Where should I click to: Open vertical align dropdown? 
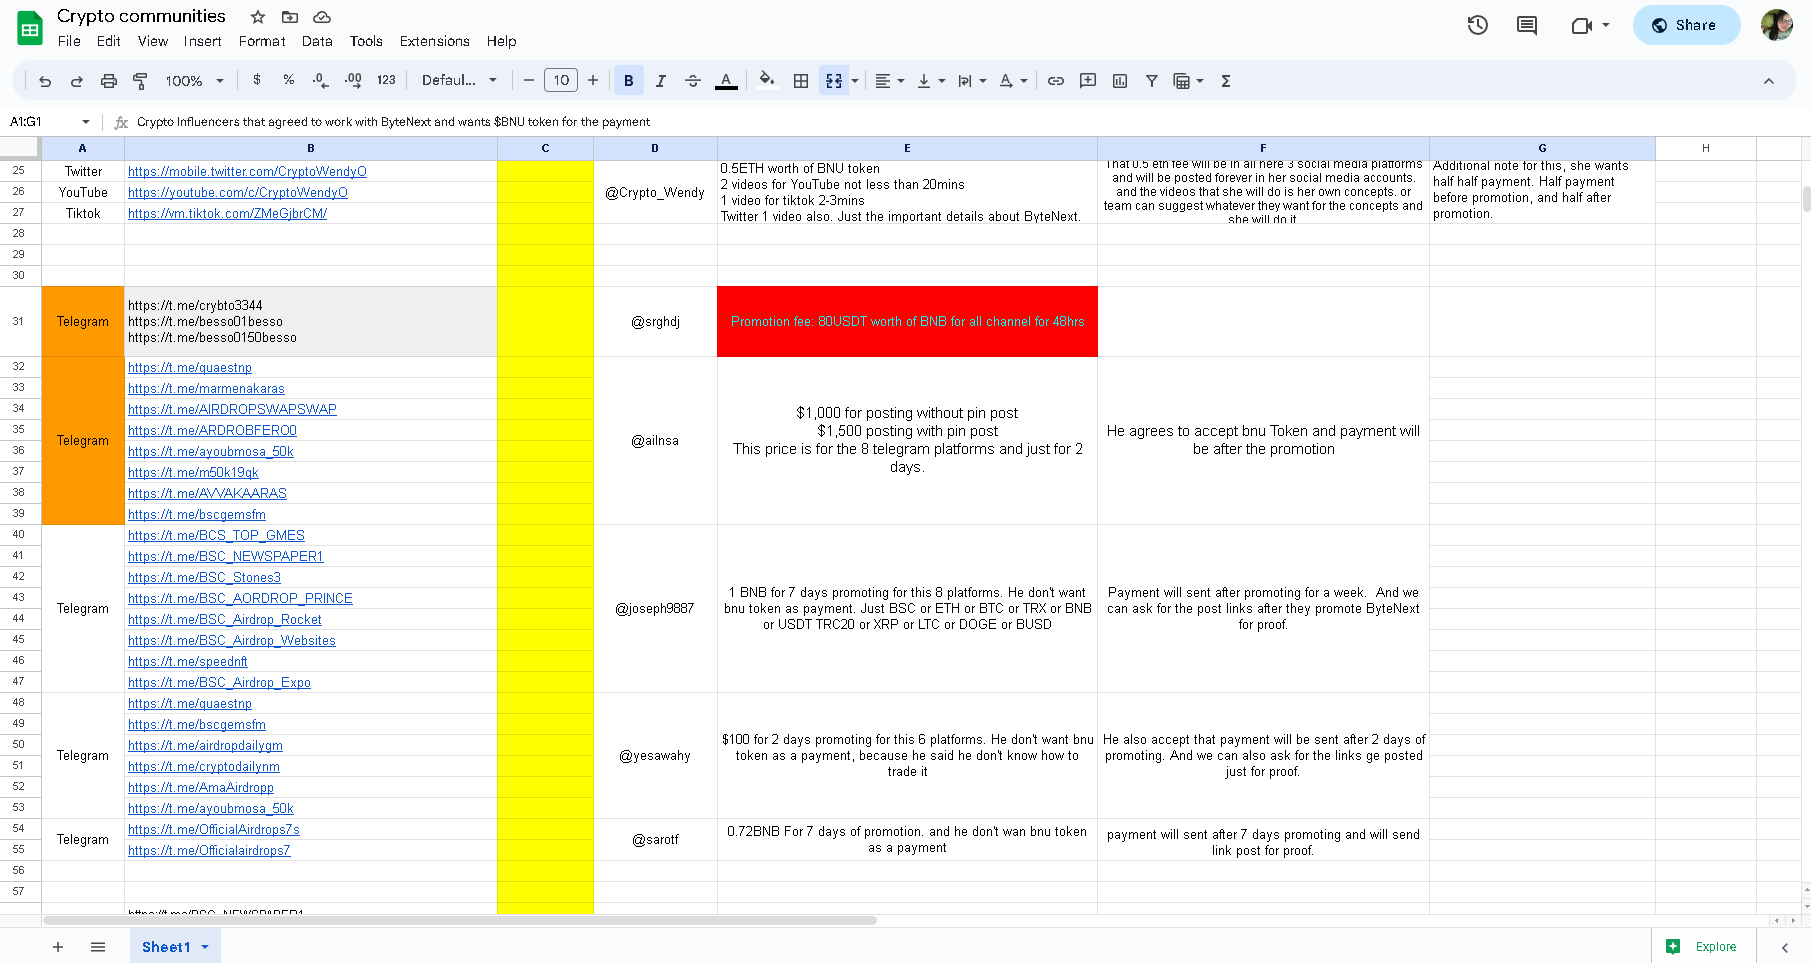[x=931, y=81]
